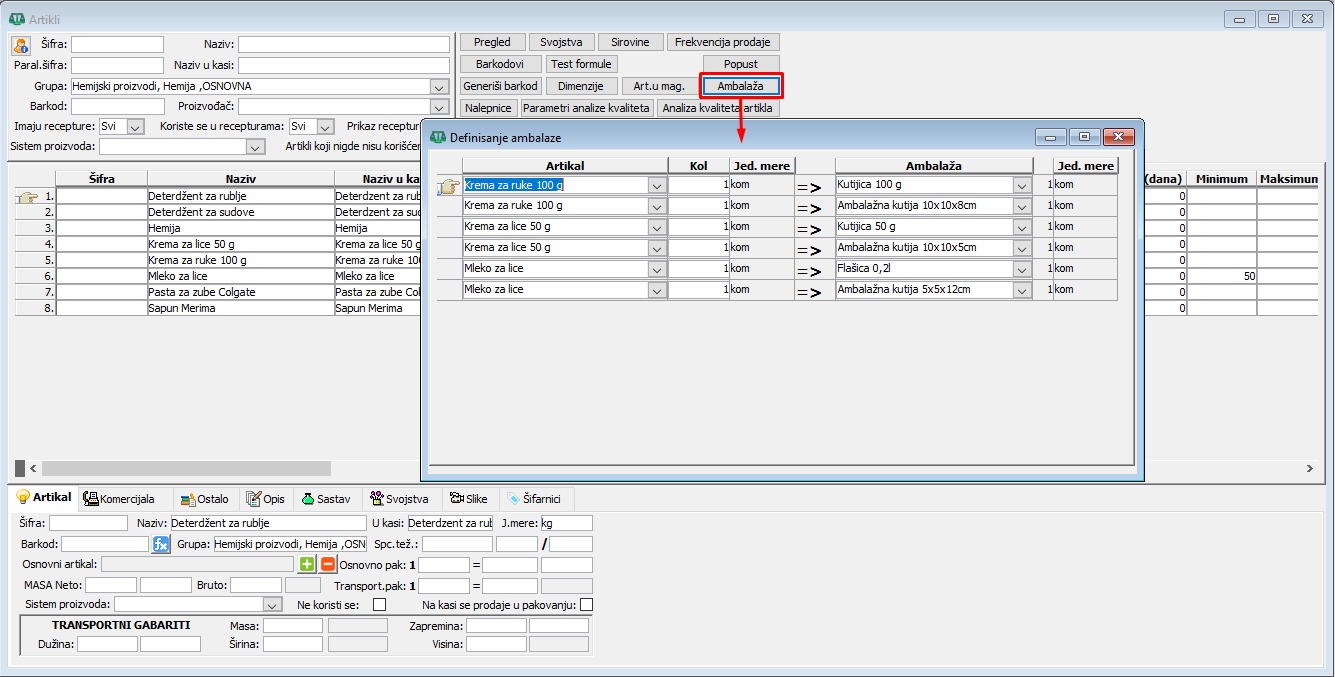Click the user info icon beside Šifra

pyautogui.click(x=21, y=45)
